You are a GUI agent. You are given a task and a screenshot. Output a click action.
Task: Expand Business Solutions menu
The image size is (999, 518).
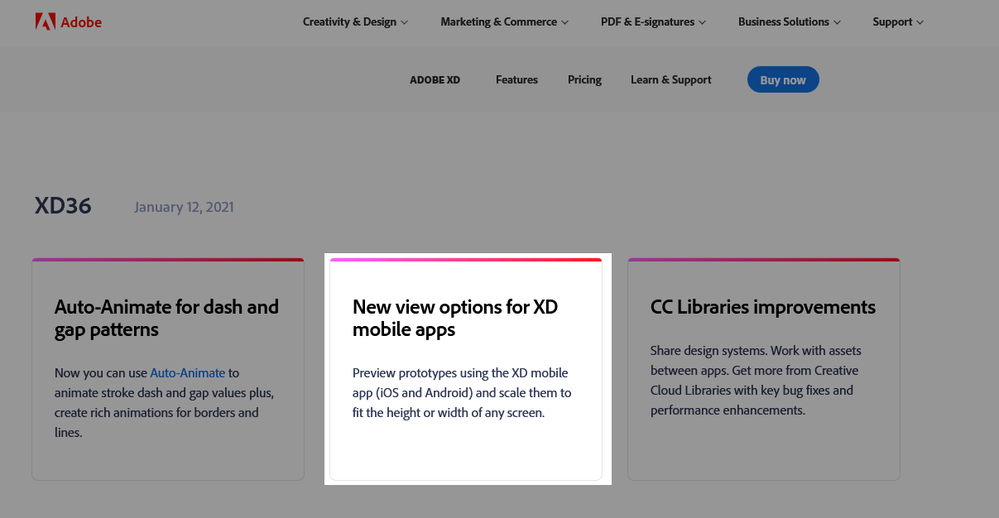point(789,22)
